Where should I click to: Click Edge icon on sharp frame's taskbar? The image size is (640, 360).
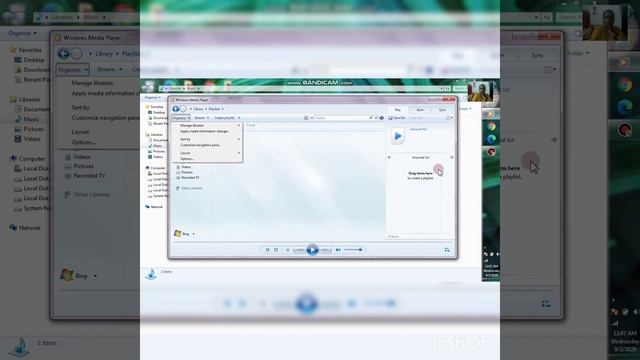coord(491,139)
